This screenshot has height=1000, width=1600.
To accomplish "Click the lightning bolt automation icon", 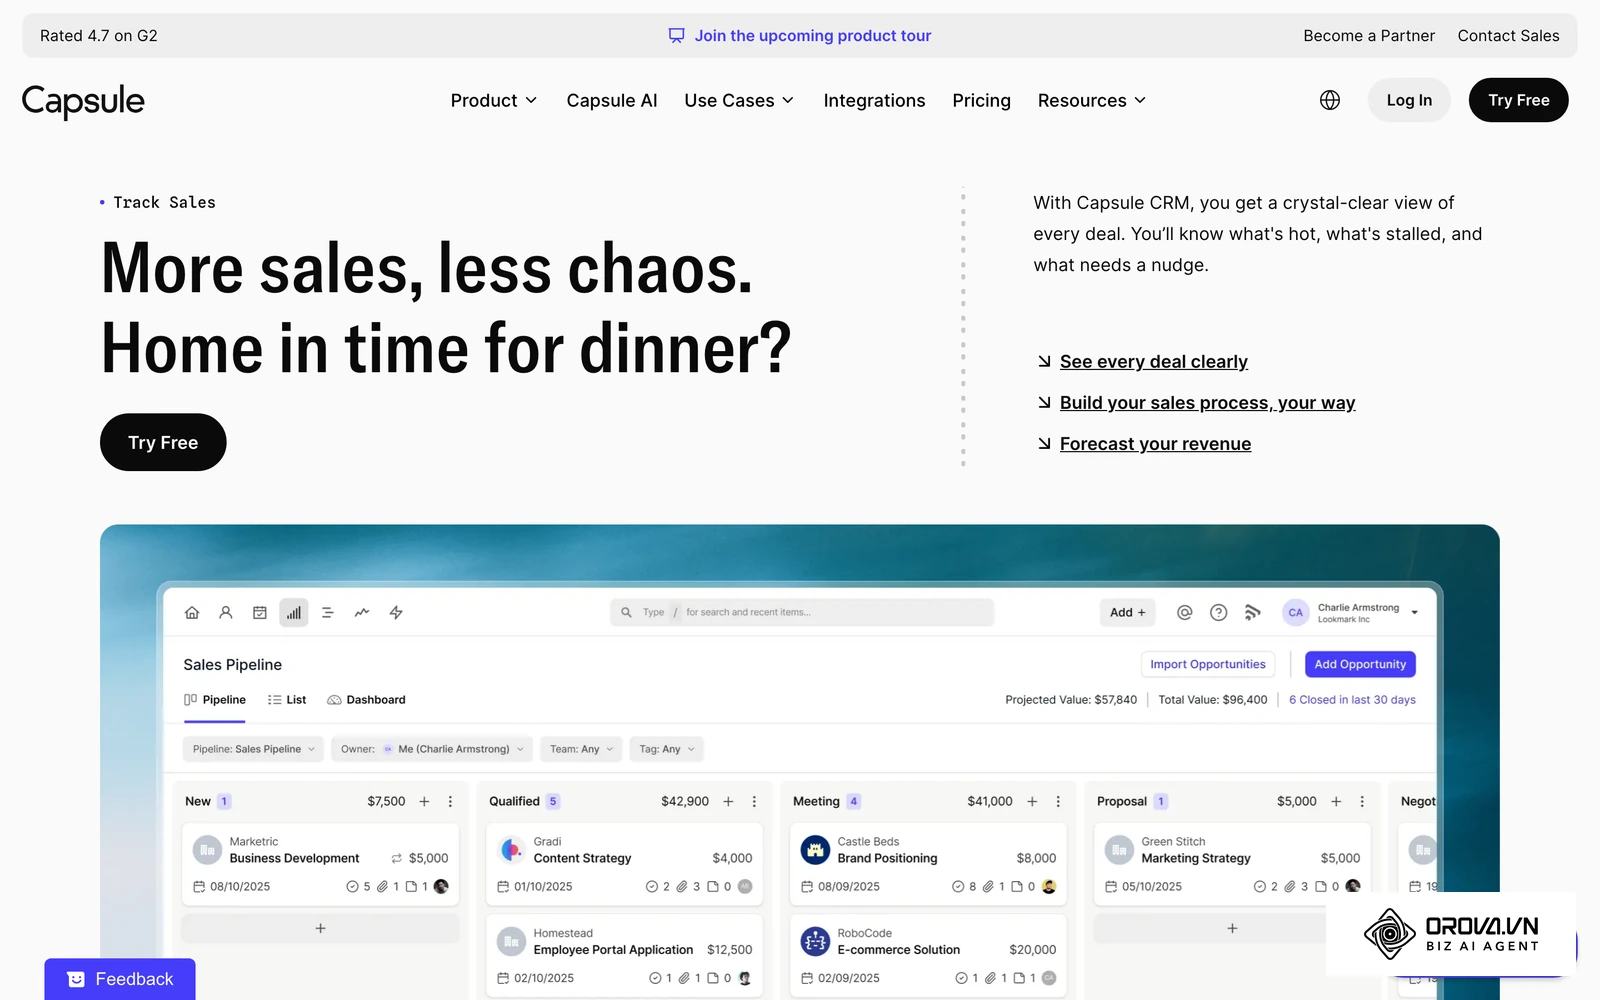I will pos(396,613).
